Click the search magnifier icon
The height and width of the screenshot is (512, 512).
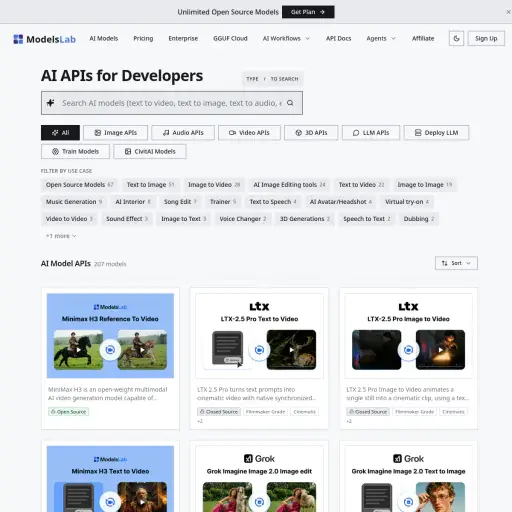(290, 103)
